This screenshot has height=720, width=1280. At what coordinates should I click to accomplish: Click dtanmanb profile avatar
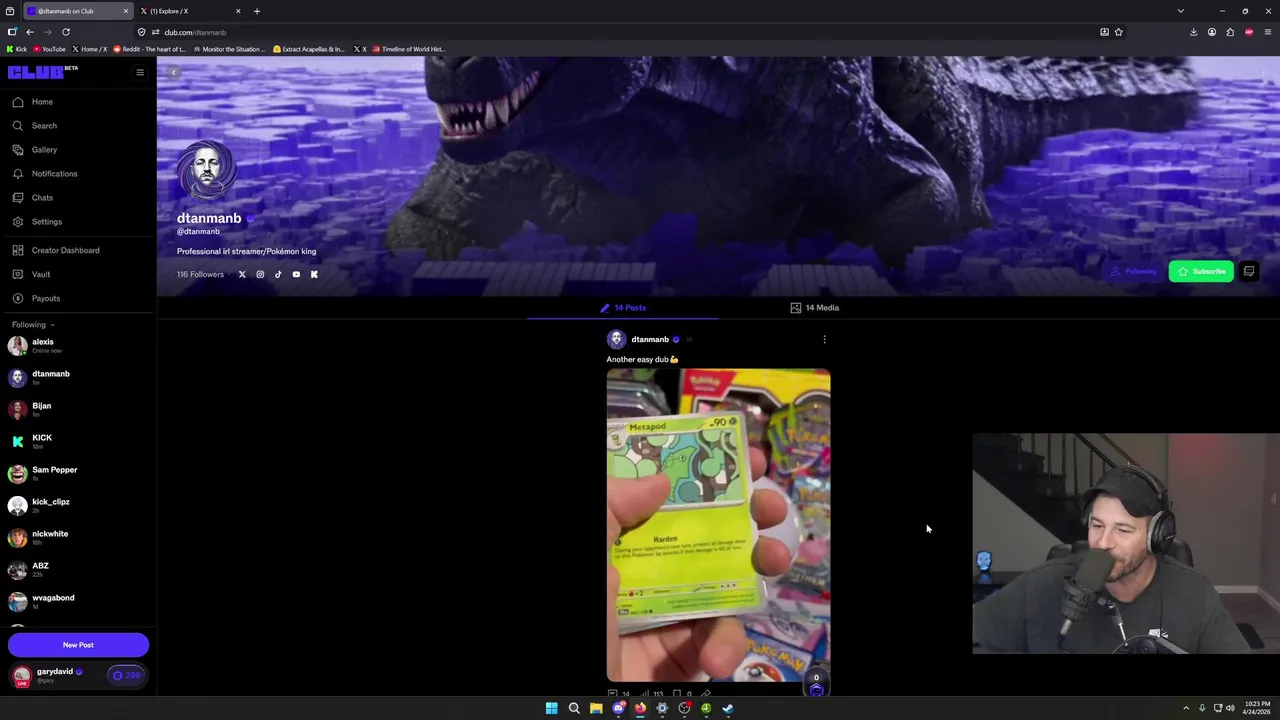pyautogui.click(x=207, y=171)
